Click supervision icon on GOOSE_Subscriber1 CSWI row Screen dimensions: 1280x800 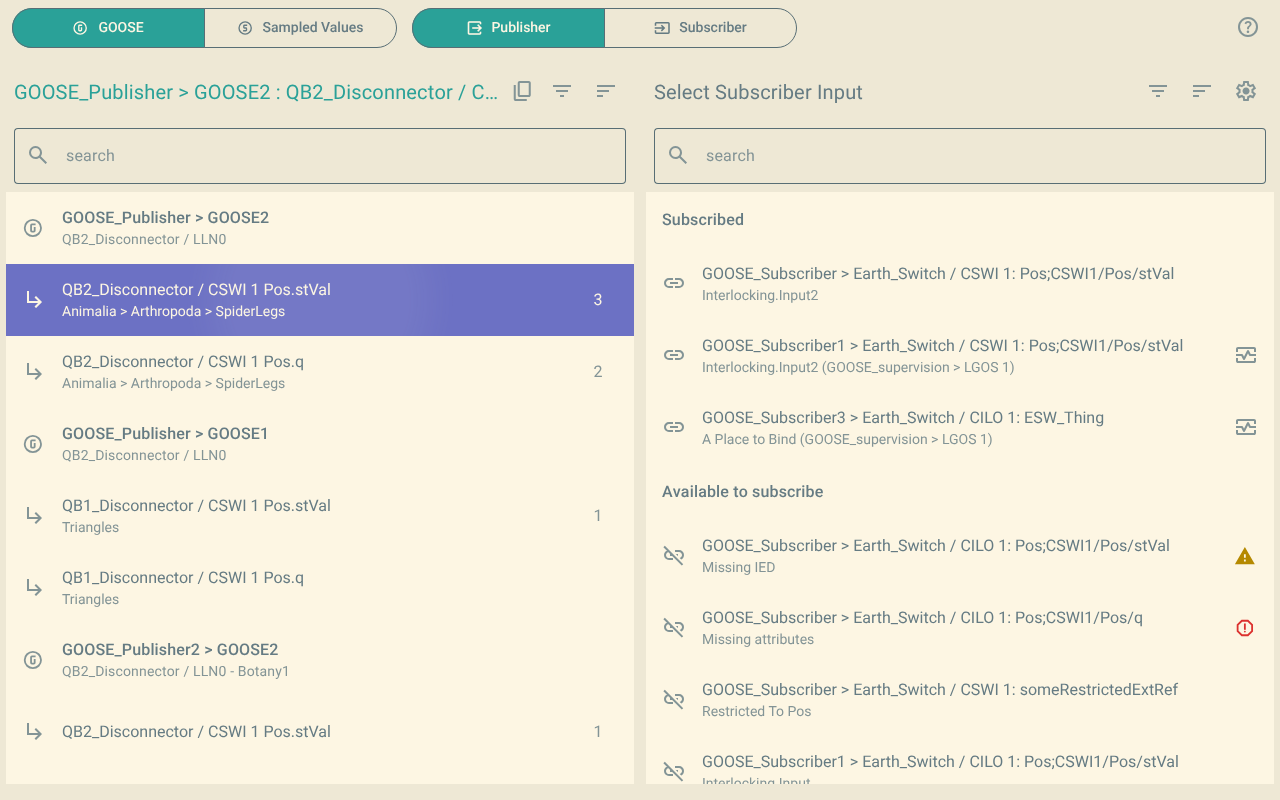(x=1246, y=355)
